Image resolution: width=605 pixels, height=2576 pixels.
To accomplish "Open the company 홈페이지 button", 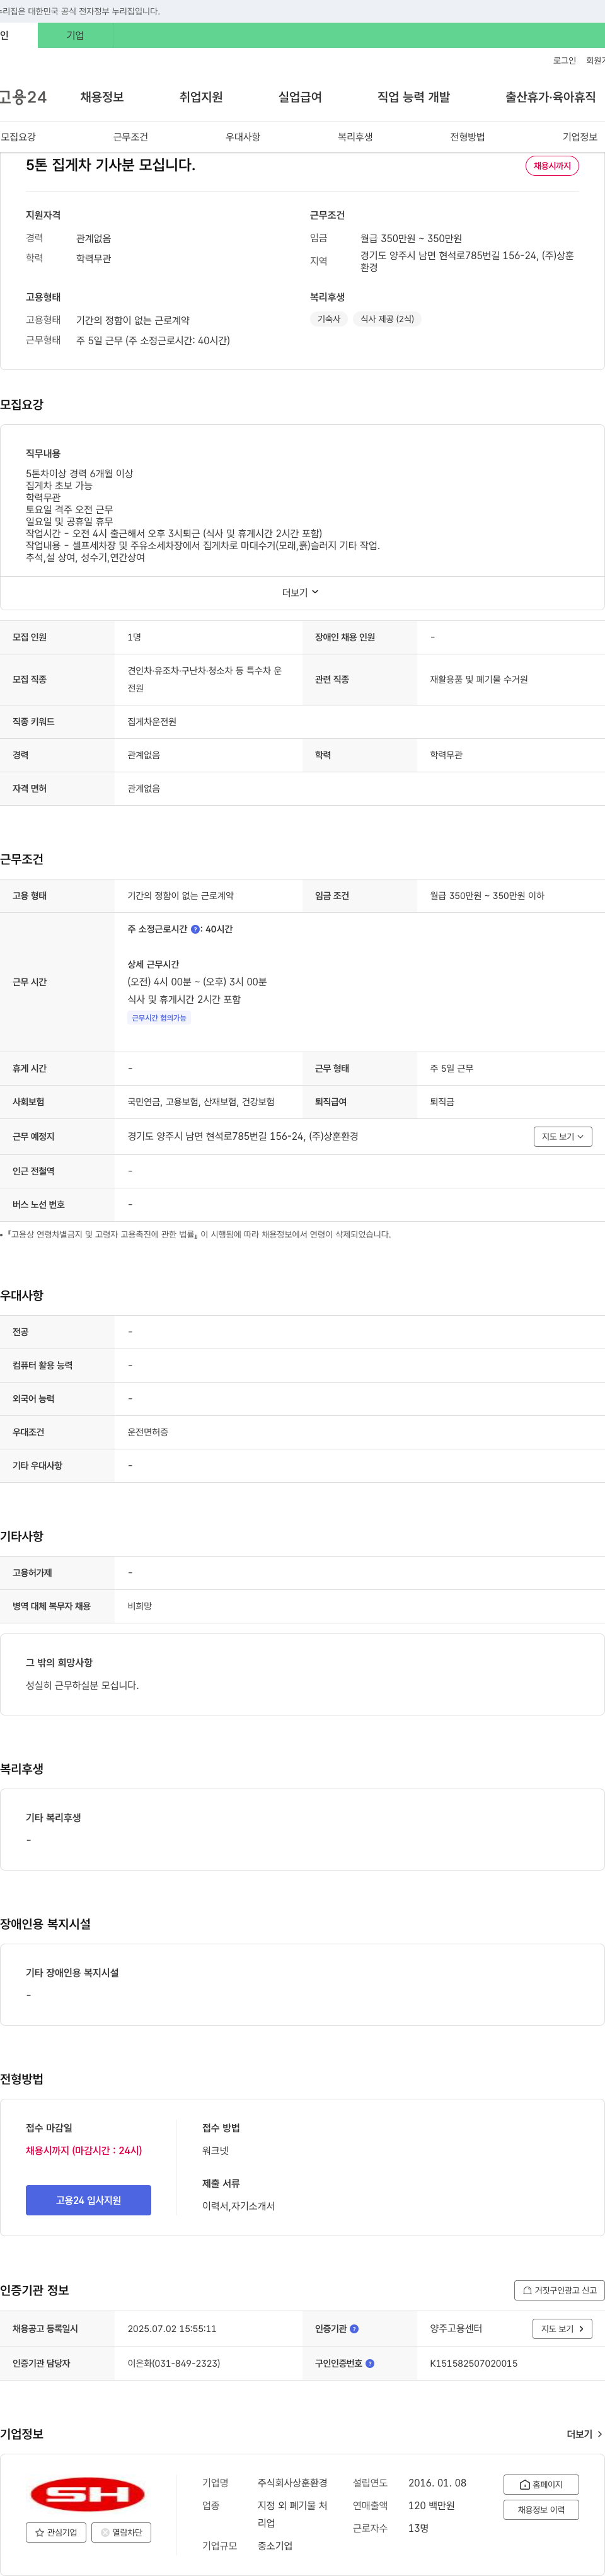I will (541, 2484).
